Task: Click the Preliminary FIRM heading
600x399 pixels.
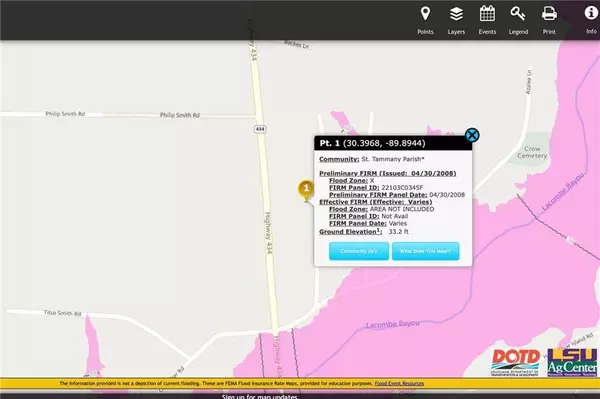Action: pyautogui.click(x=388, y=173)
